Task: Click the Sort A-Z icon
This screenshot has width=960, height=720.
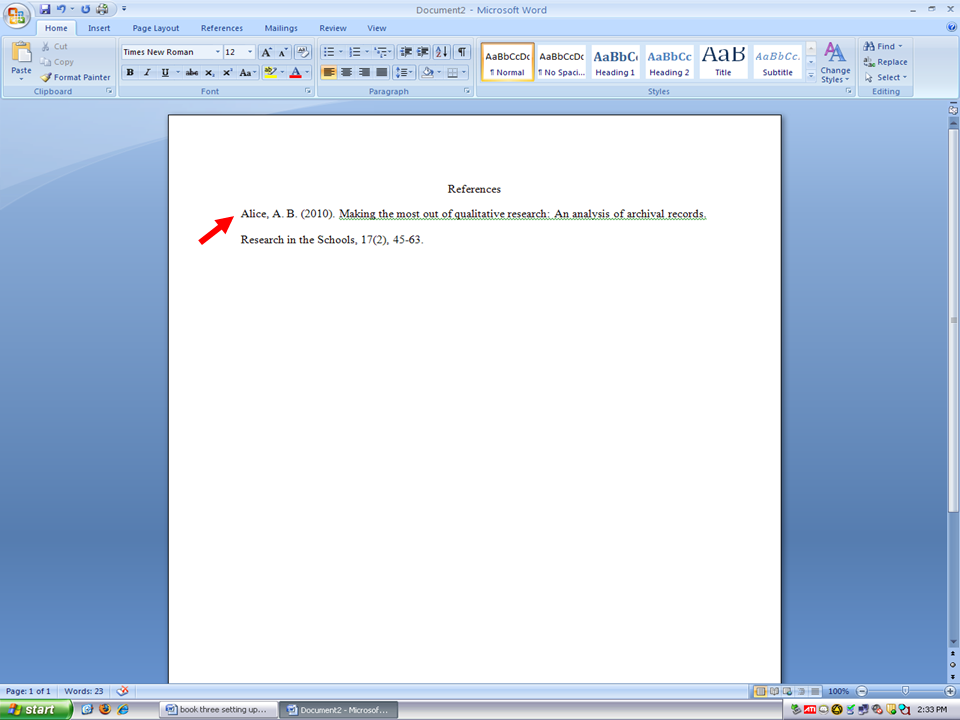Action: 442,52
